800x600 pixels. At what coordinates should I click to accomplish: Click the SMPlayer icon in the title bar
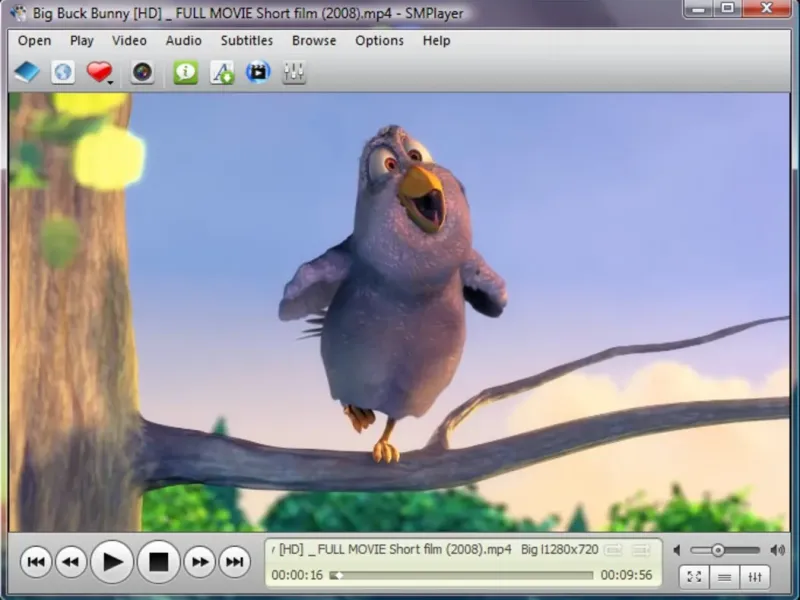click(x=18, y=13)
